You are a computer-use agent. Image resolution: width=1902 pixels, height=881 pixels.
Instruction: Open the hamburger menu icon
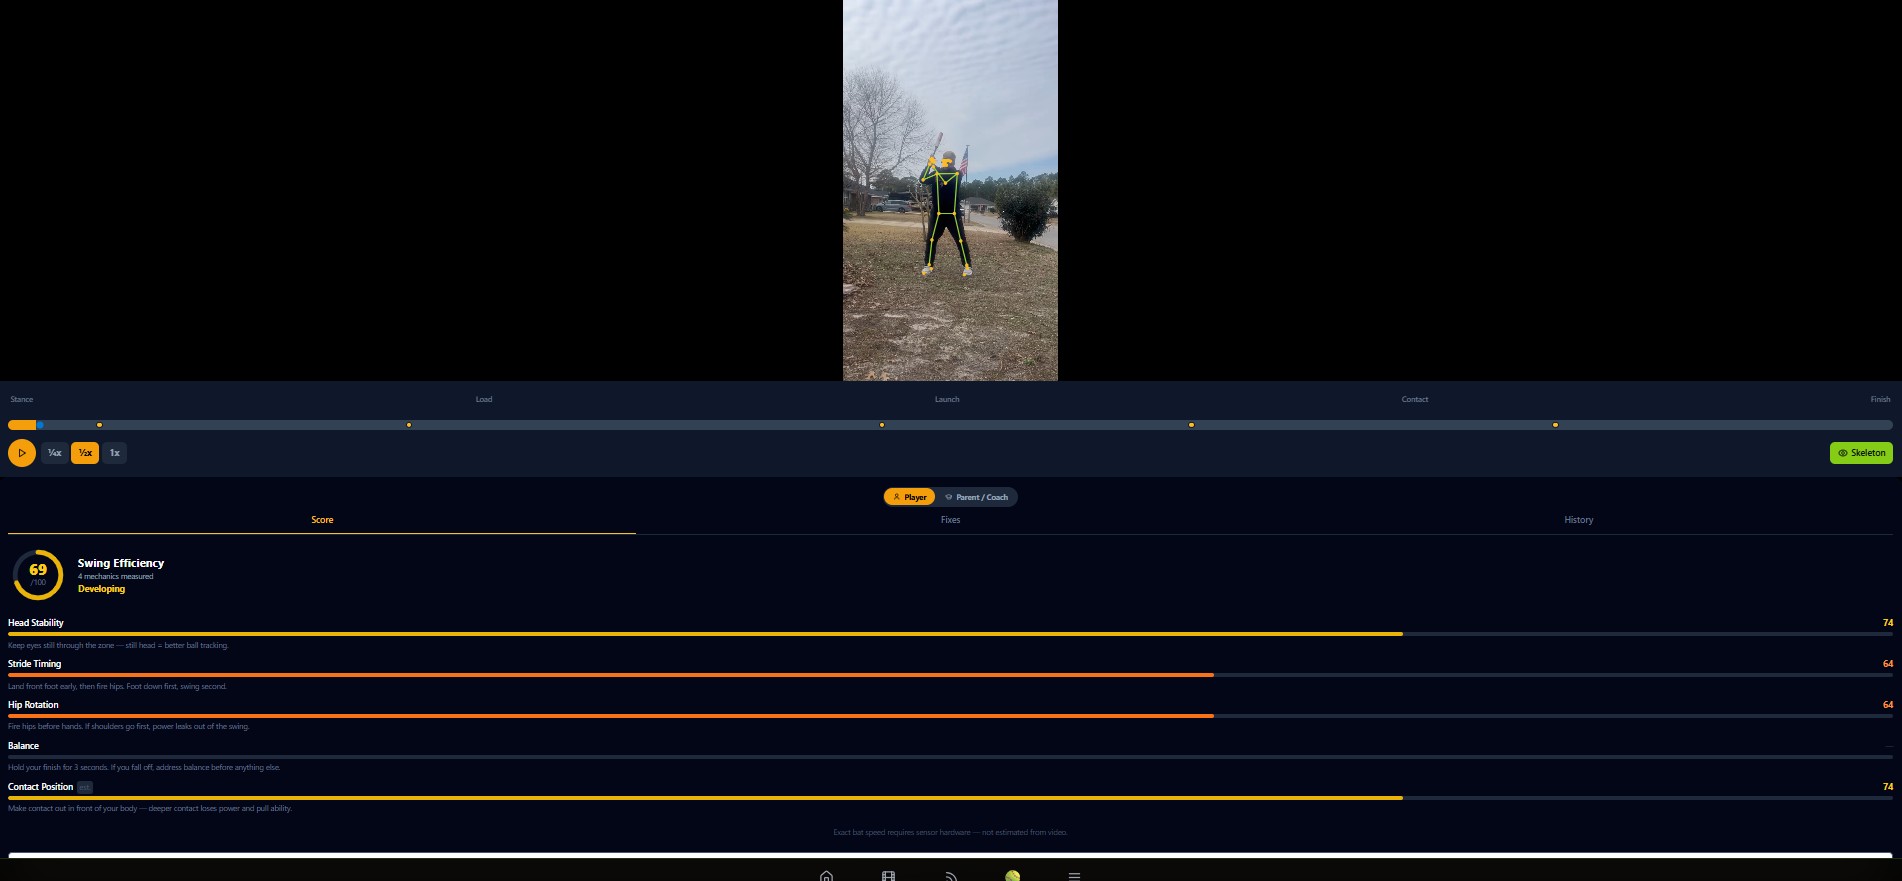point(1074,876)
